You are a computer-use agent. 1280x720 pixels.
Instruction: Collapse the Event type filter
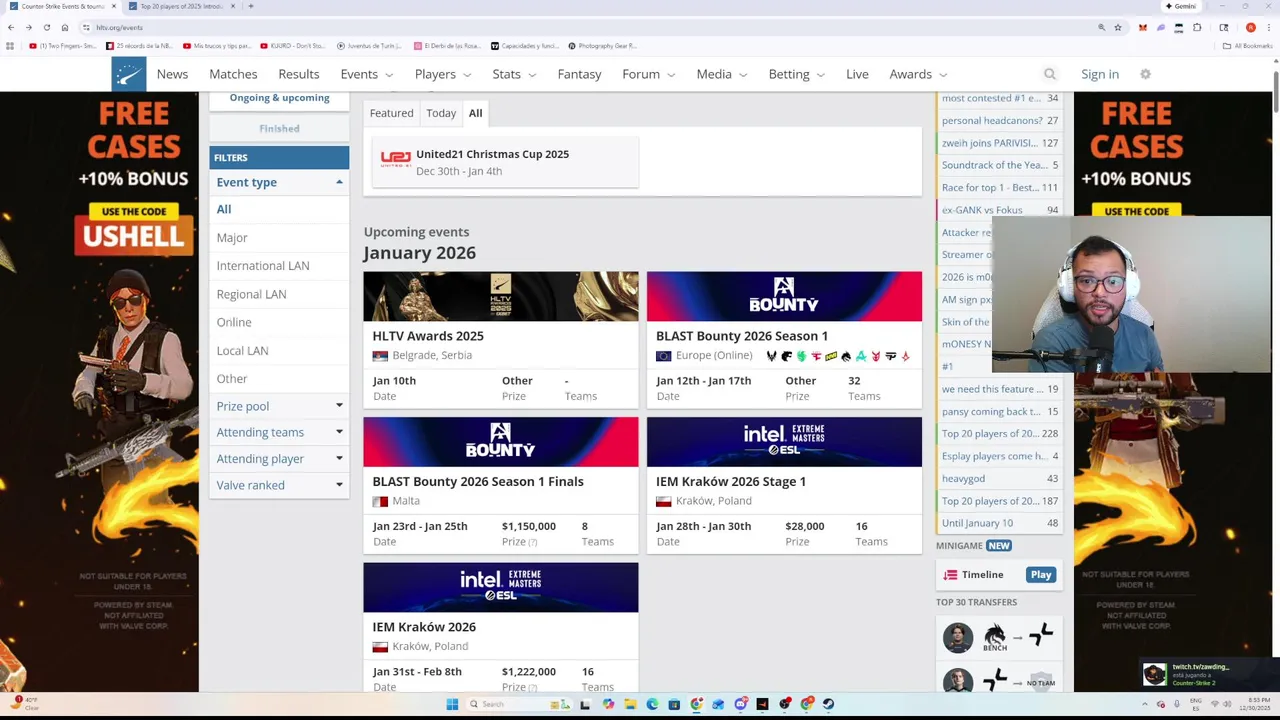(279, 182)
